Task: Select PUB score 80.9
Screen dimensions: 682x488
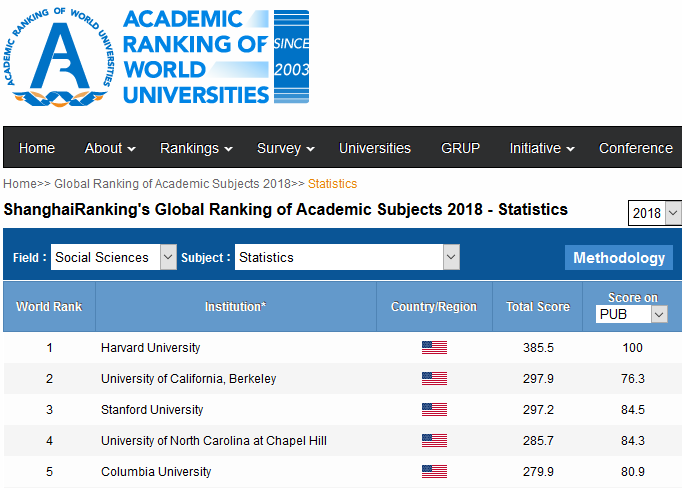Action: click(x=632, y=471)
